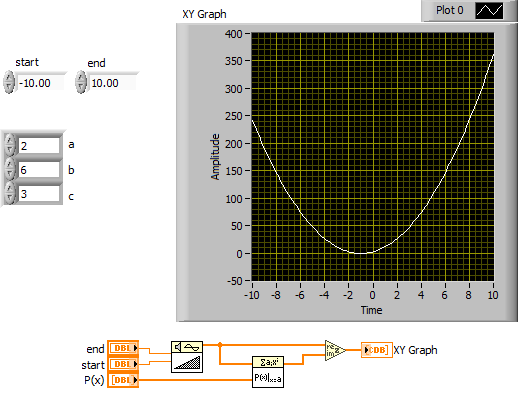Click the Ramp Pattern VI node
Viewport: 520px width, 406px height.
(187, 357)
